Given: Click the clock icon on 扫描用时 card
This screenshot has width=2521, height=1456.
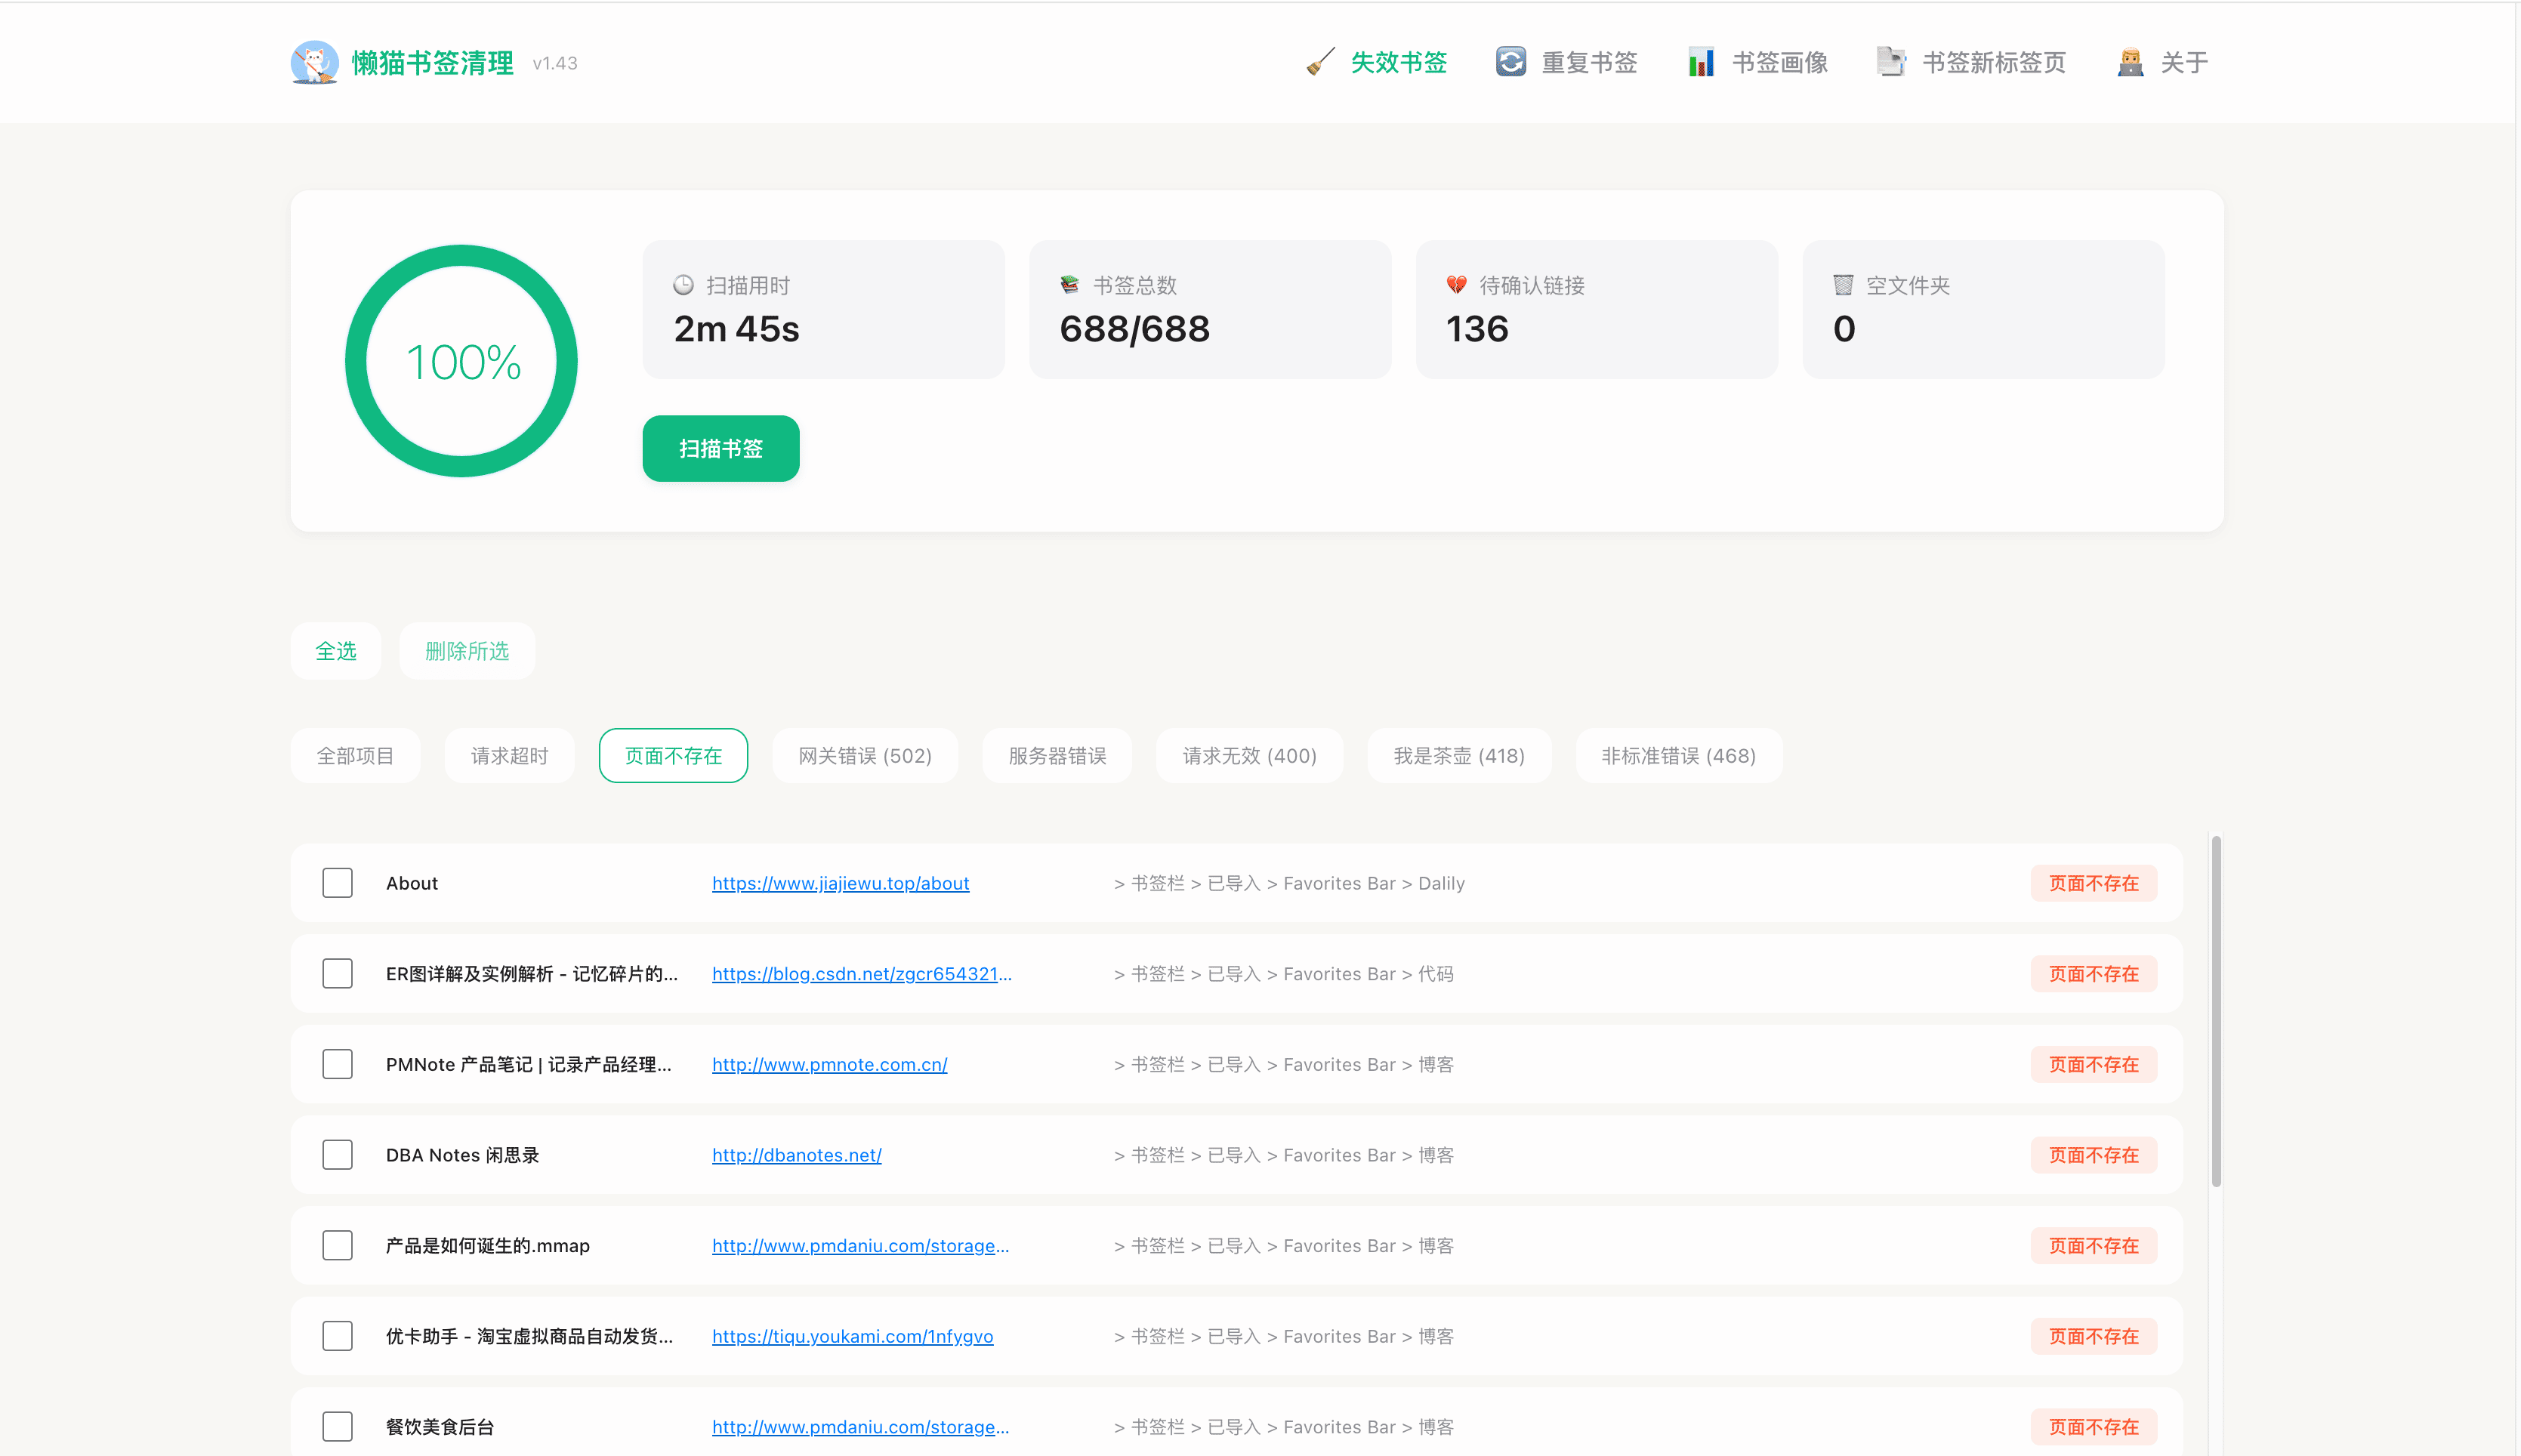Looking at the screenshot, I should pyautogui.click(x=683, y=284).
